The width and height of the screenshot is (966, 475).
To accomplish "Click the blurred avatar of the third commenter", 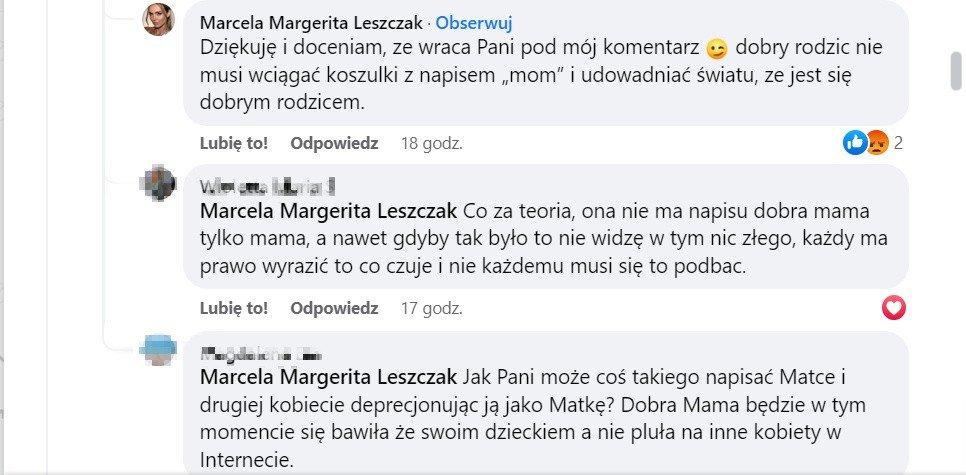I will point(159,348).
